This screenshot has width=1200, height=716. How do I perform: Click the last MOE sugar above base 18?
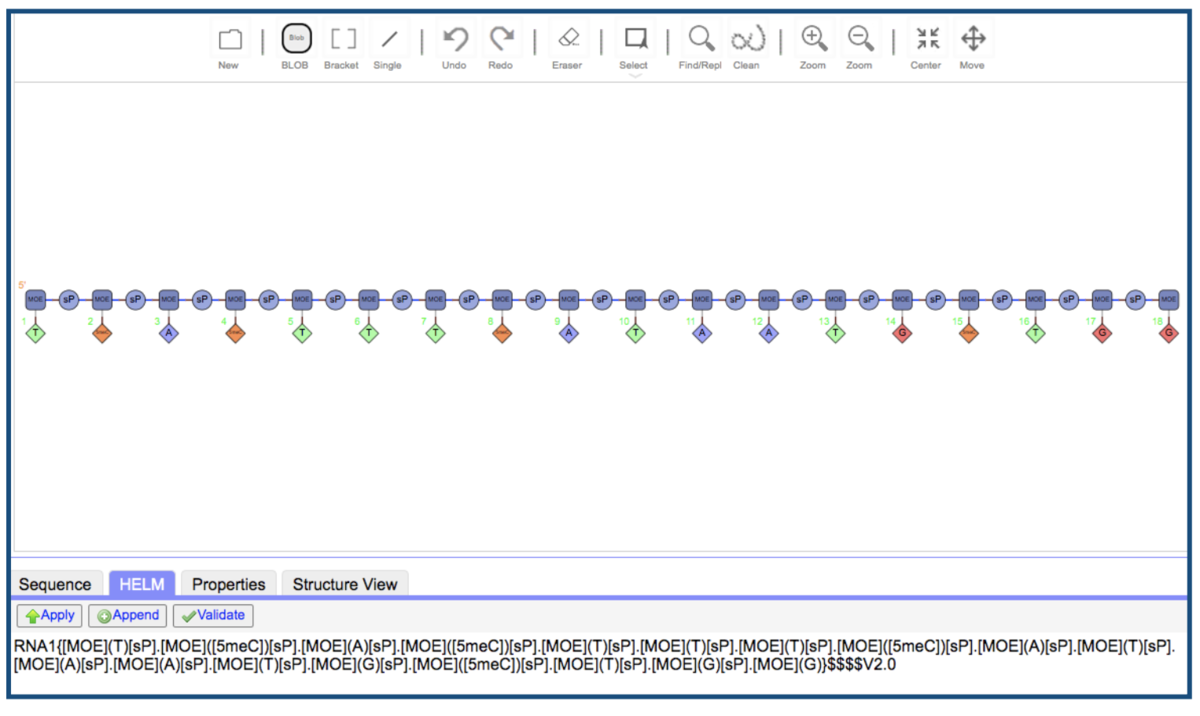(x=1168, y=298)
